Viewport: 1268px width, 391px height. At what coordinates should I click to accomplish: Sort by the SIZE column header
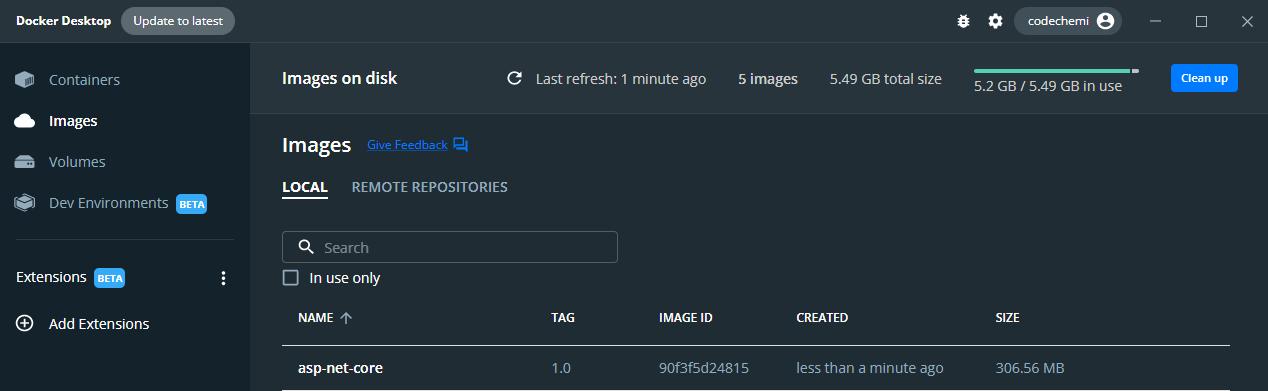pos(1008,318)
